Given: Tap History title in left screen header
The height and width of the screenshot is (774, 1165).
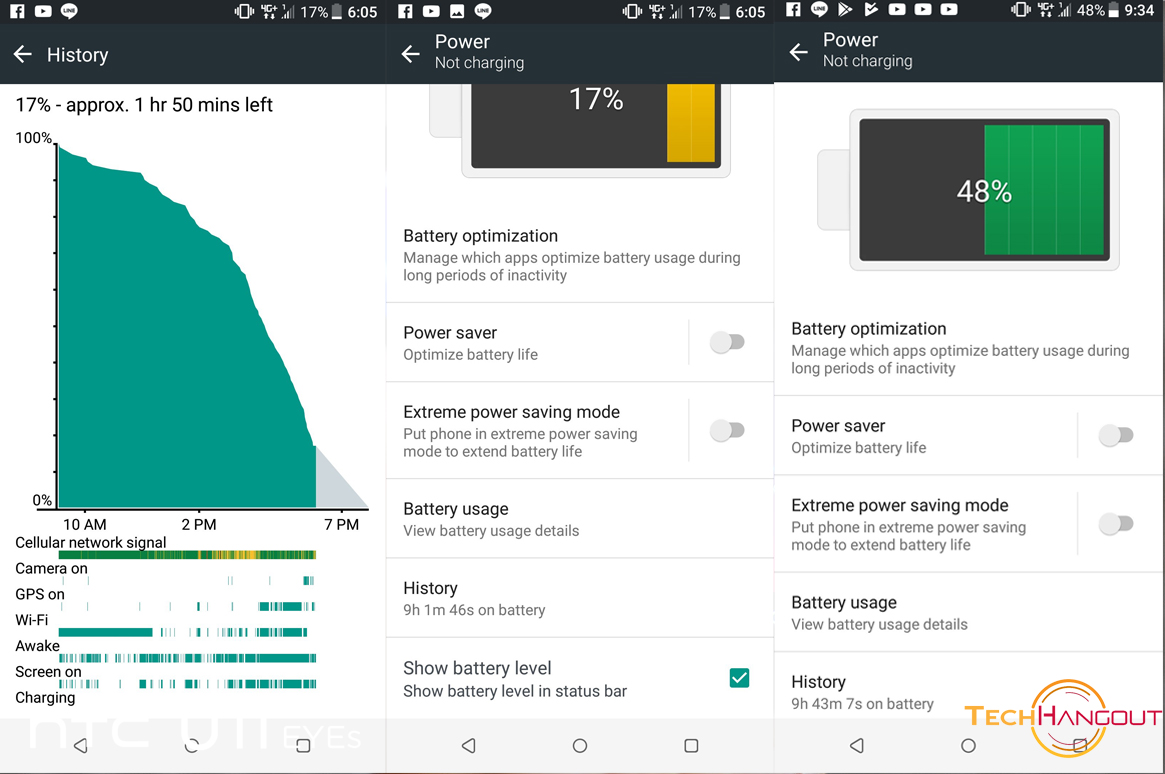Looking at the screenshot, I should click(x=77, y=54).
